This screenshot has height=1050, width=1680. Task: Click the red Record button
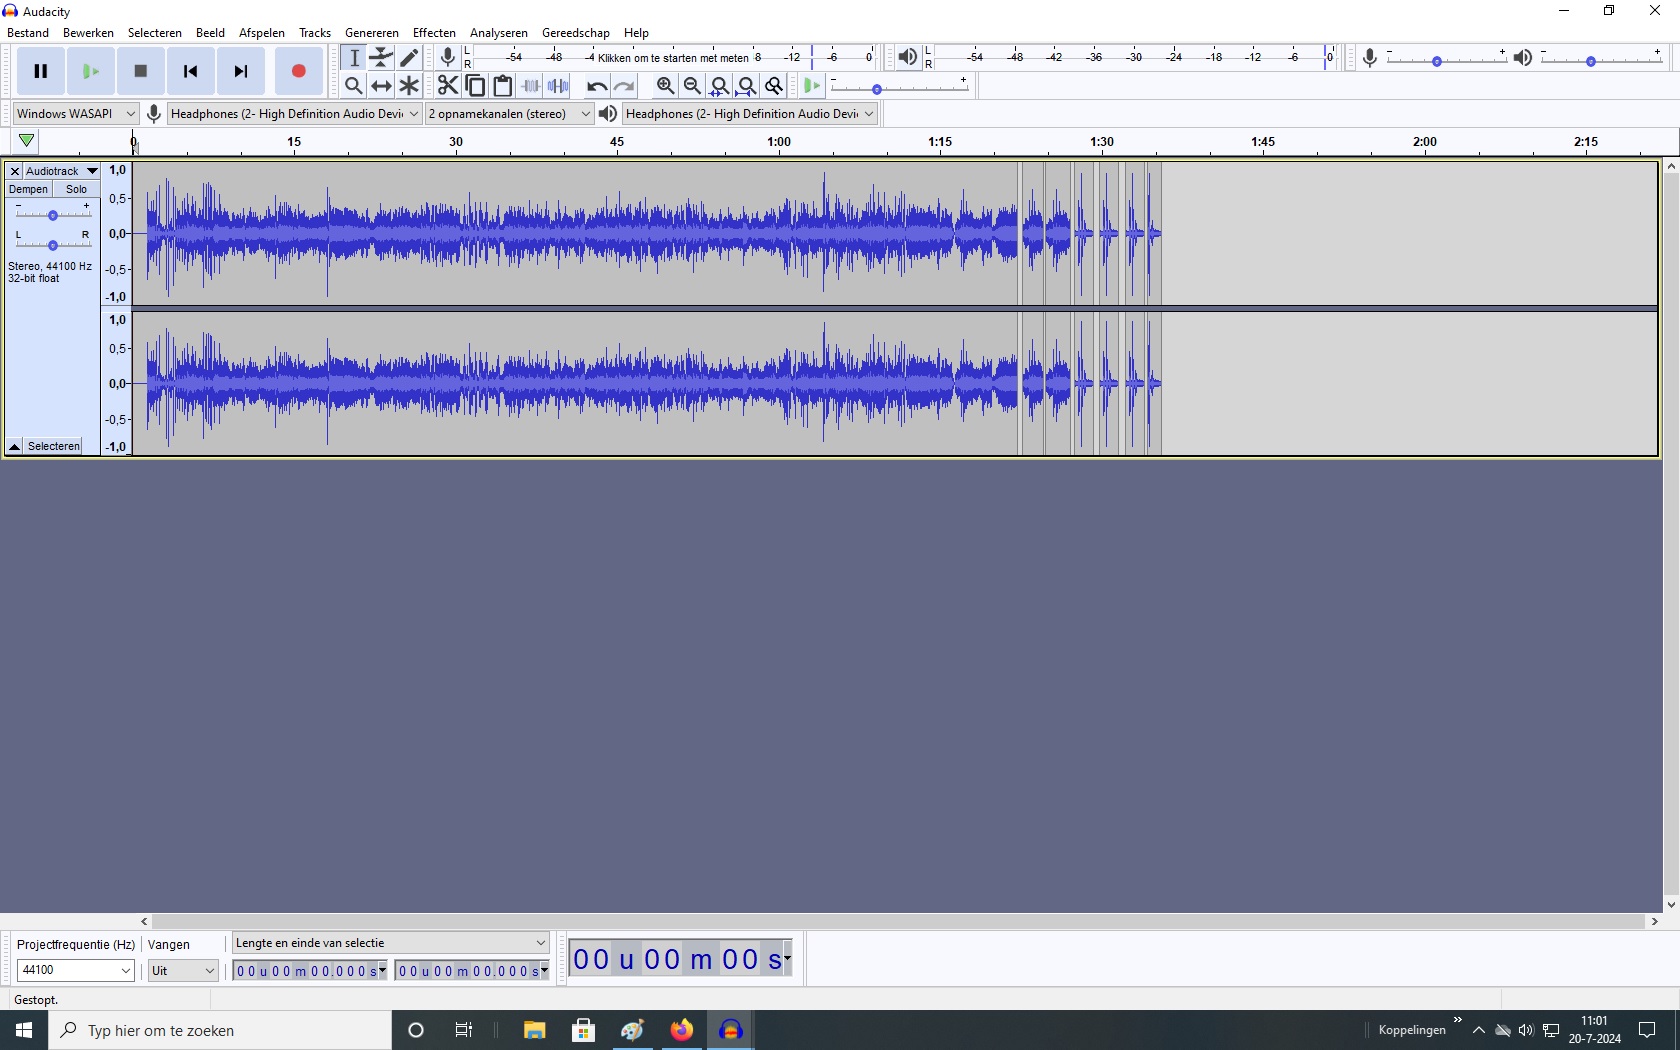[x=298, y=71]
